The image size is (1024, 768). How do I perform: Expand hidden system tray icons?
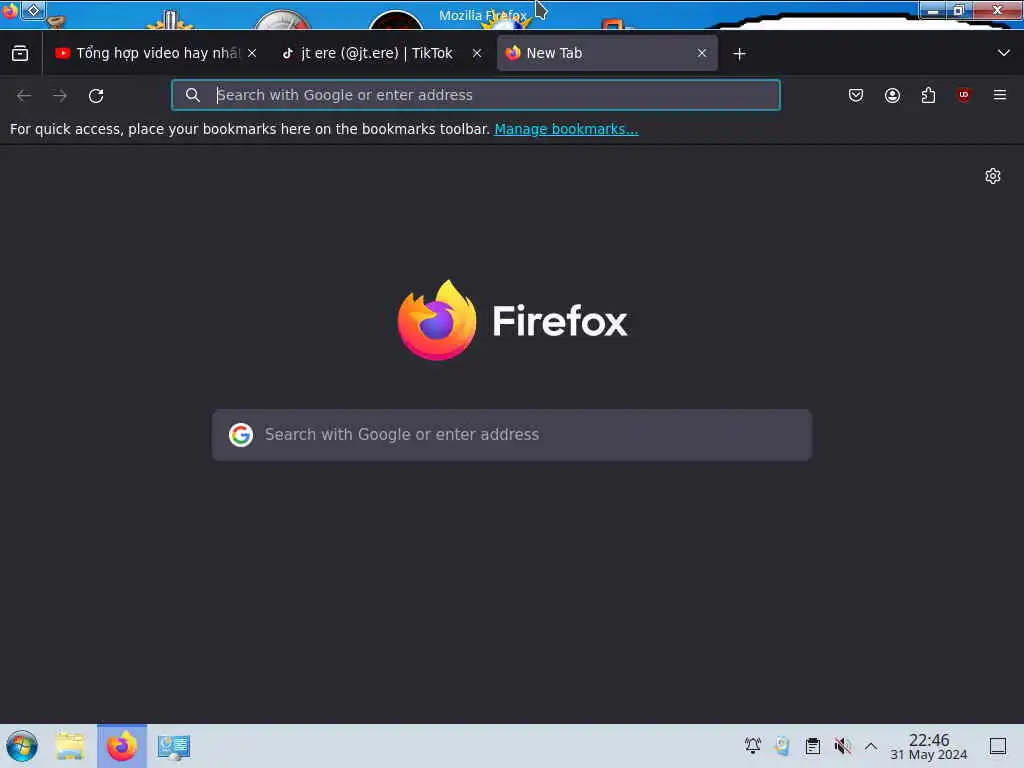click(871, 746)
